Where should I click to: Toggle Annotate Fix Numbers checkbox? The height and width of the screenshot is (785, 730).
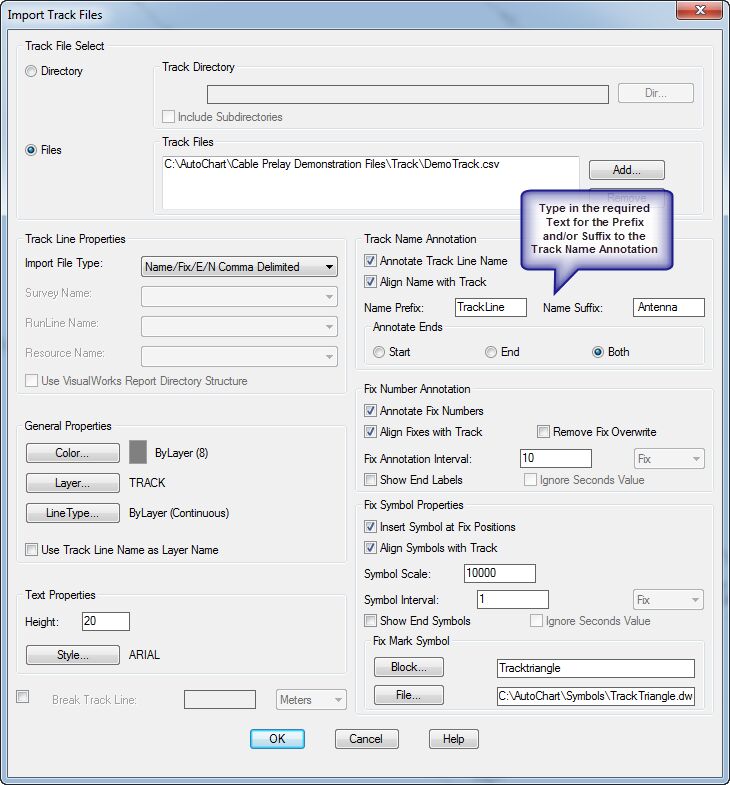click(370, 411)
